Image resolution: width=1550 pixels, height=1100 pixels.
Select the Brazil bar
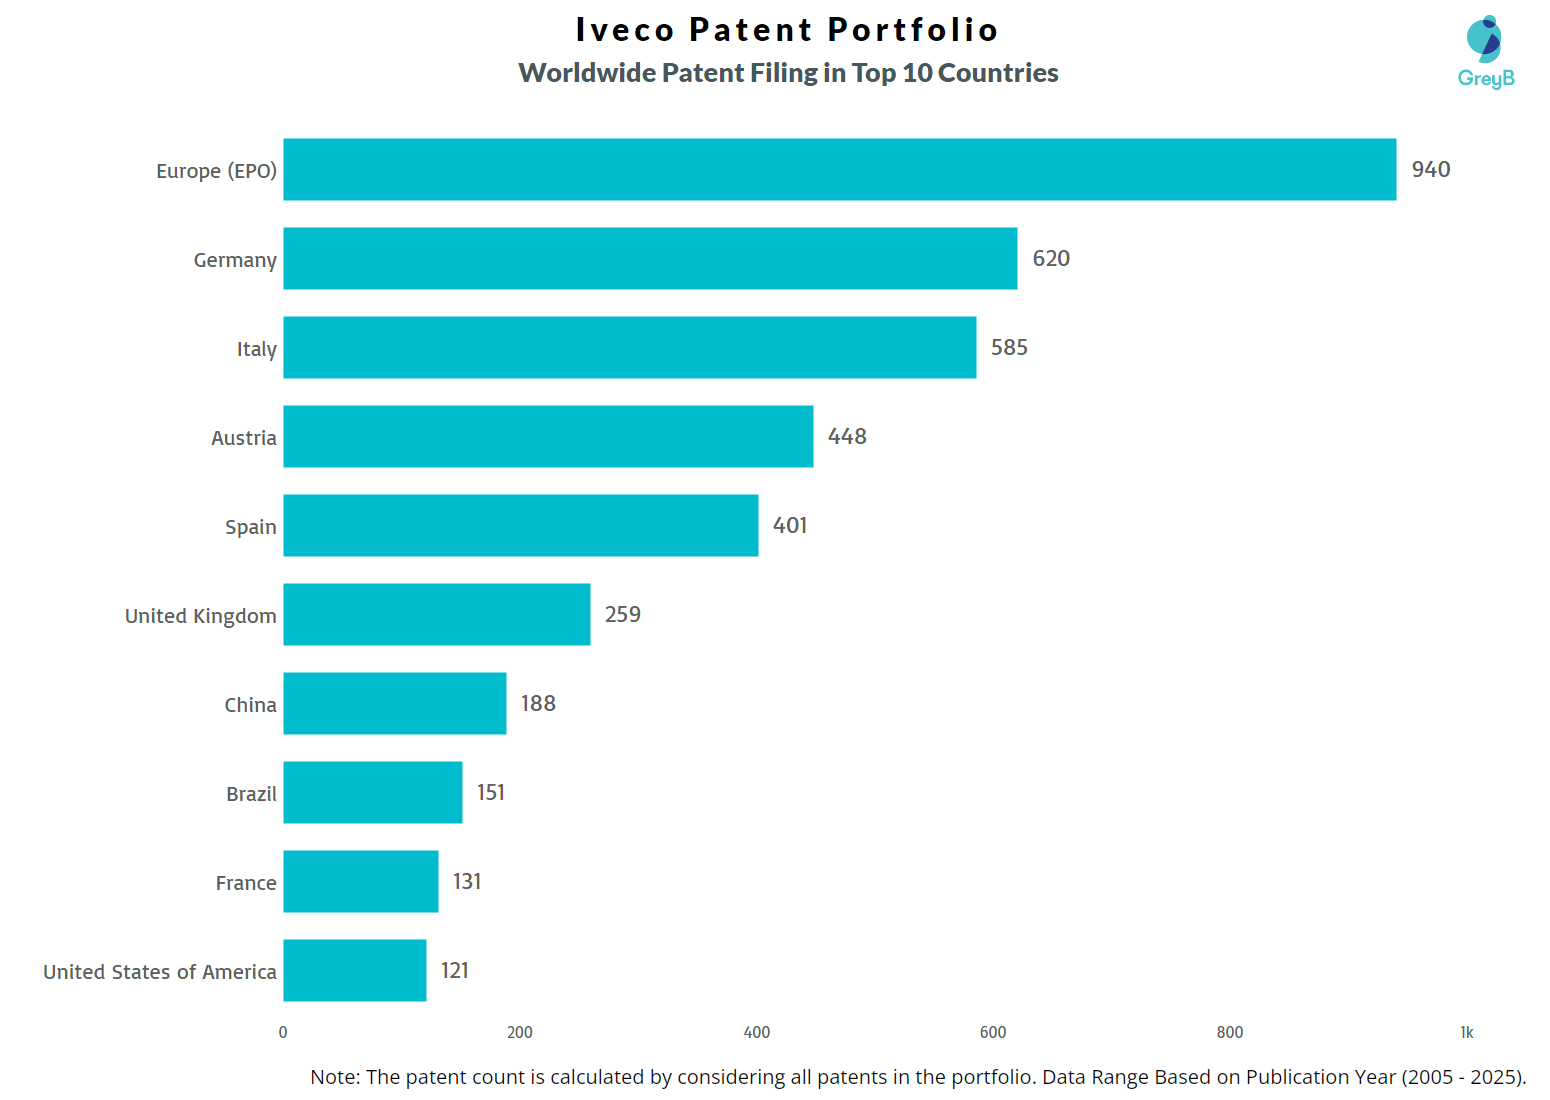372,792
